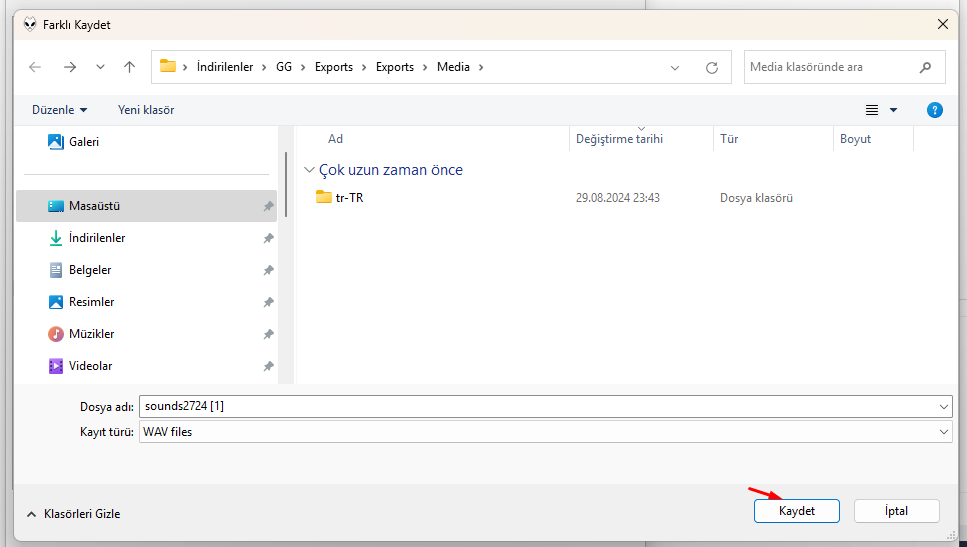Screen dimensions: 967x547
Task: Open address bar history dropdown
Action: click(x=675, y=68)
